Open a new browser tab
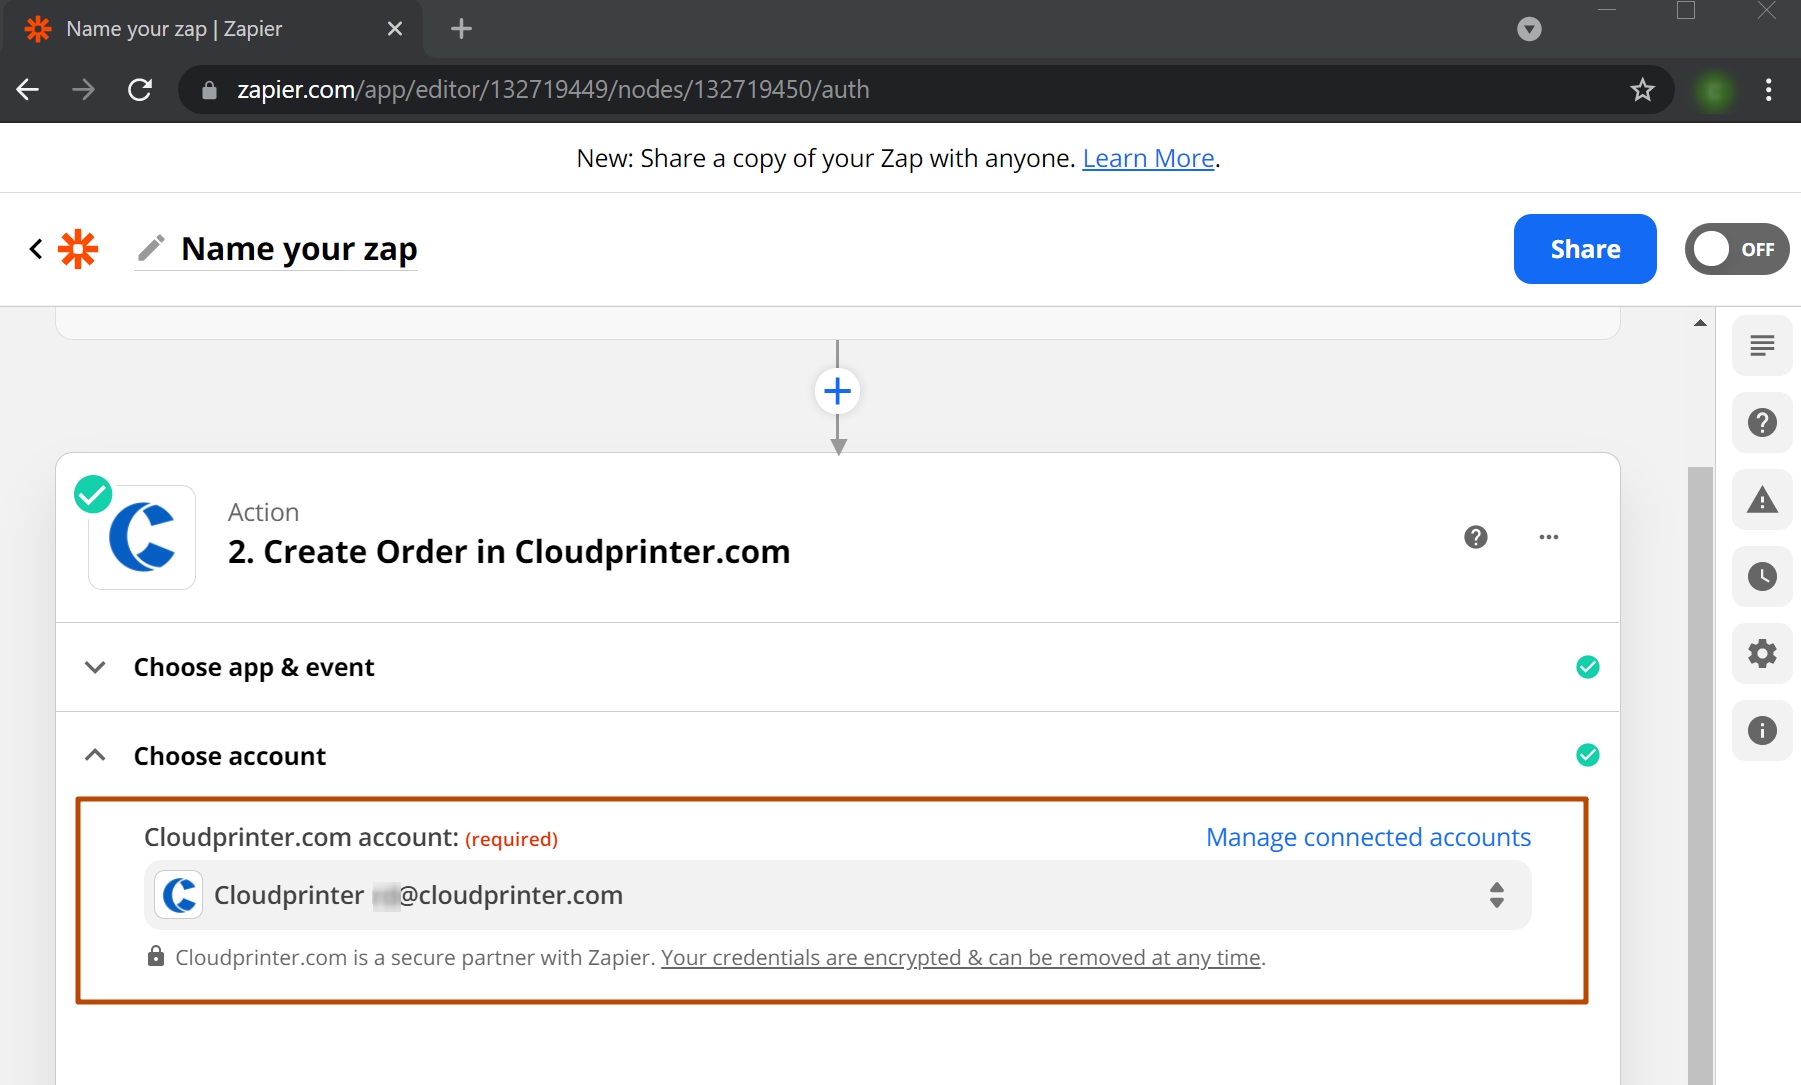This screenshot has width=1801, height=1085. pos(461,29)
